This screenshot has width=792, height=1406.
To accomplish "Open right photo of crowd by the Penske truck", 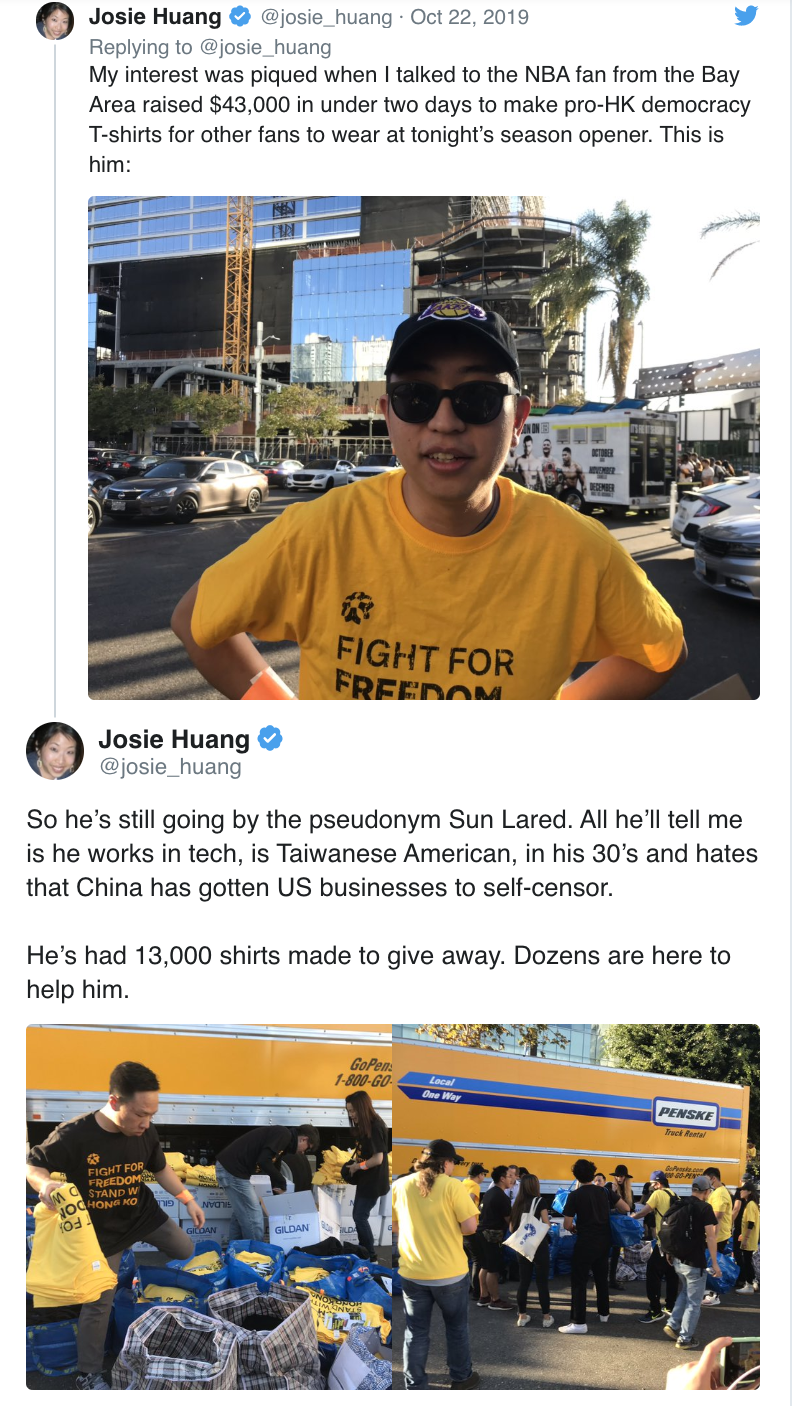I will coord(576,1207).
